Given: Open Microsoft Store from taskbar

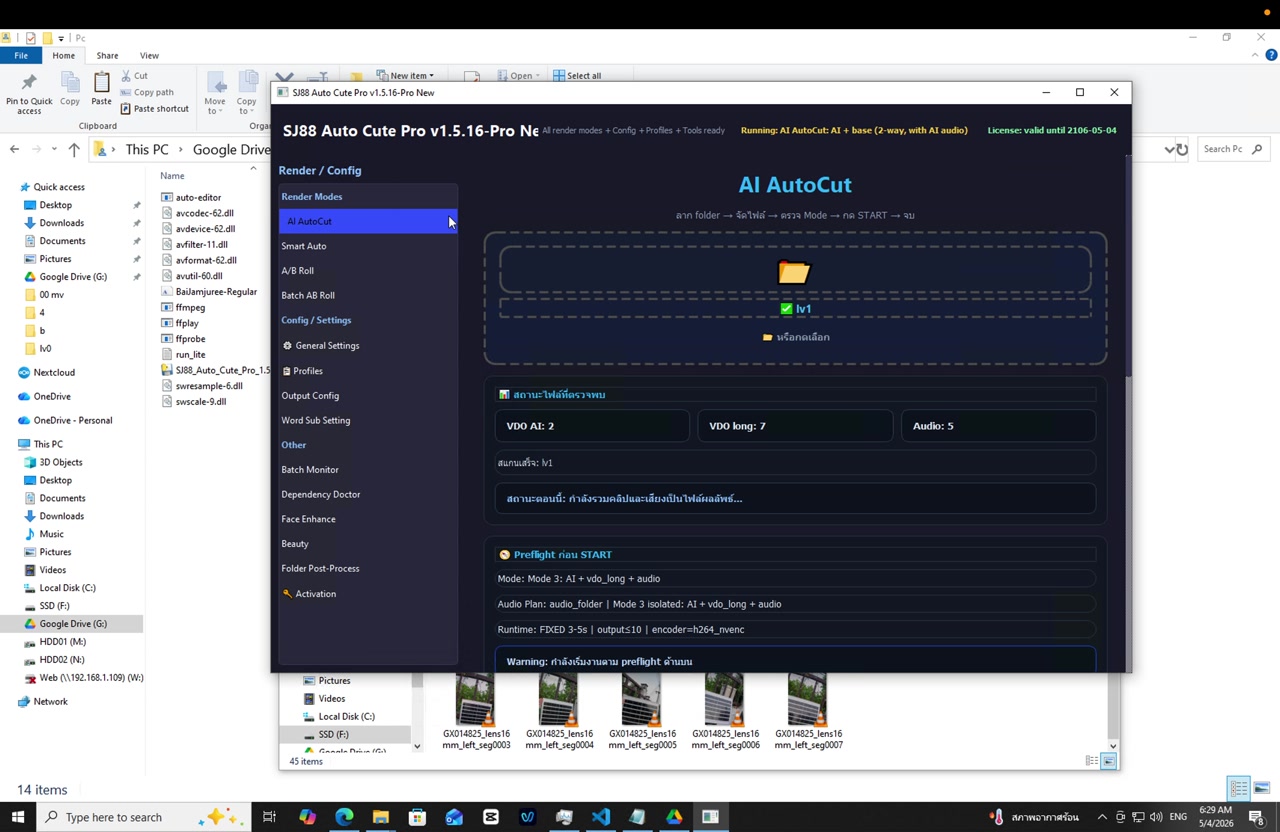Looking at the screenshot, I should coord(417,817).
